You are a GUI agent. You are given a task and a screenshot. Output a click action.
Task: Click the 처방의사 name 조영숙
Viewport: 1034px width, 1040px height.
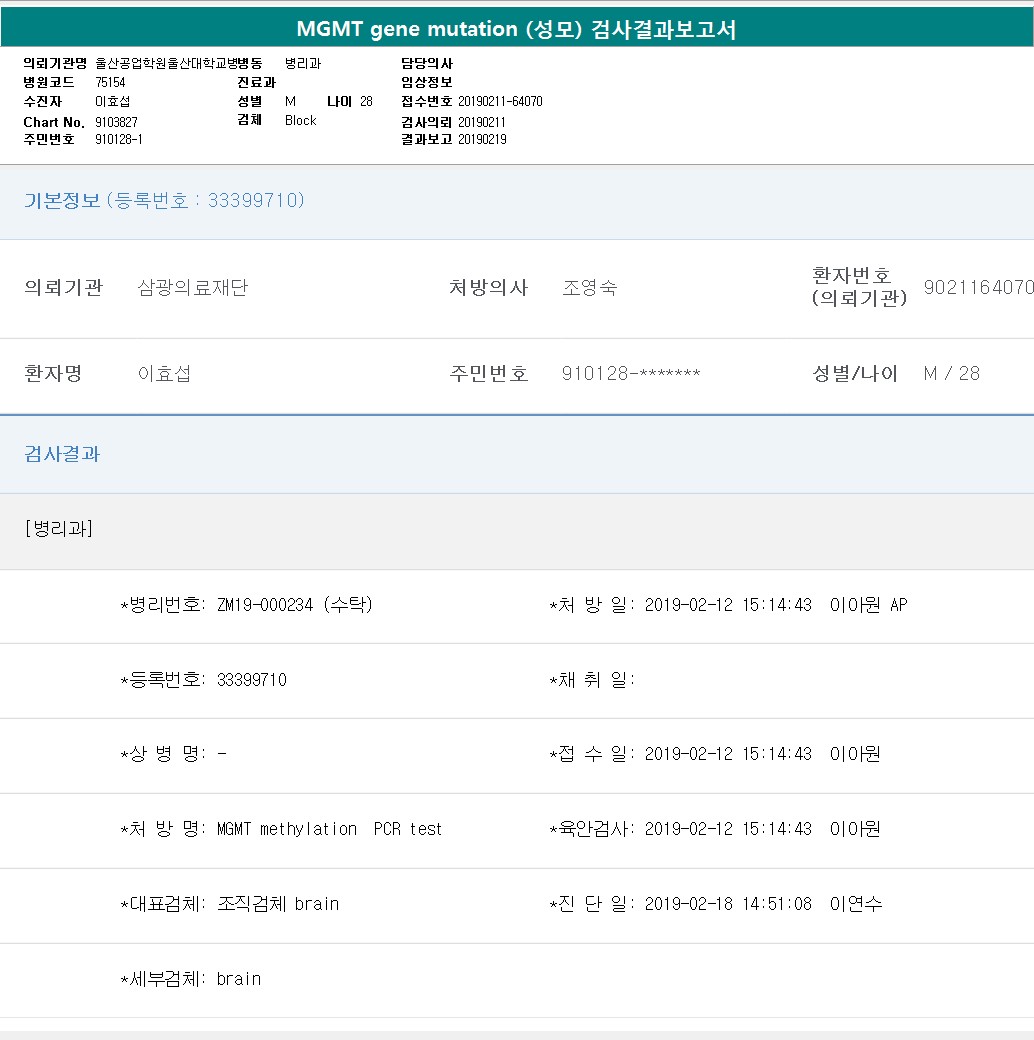point(589,288)
